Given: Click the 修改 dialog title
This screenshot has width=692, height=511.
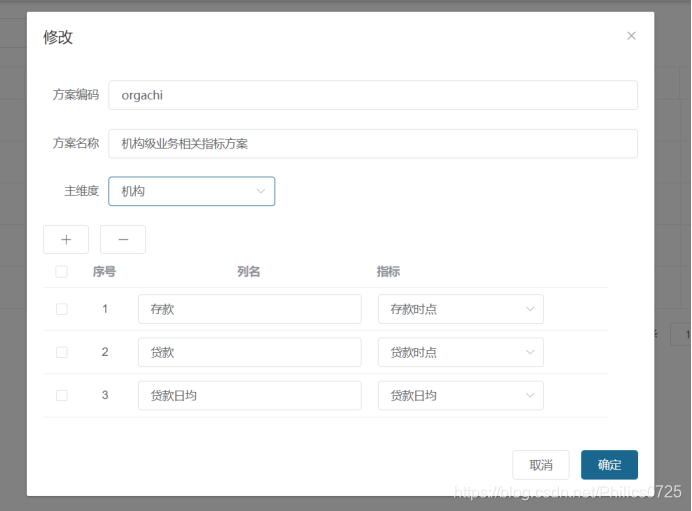Looking at the screenshot, I should [58, 37].
